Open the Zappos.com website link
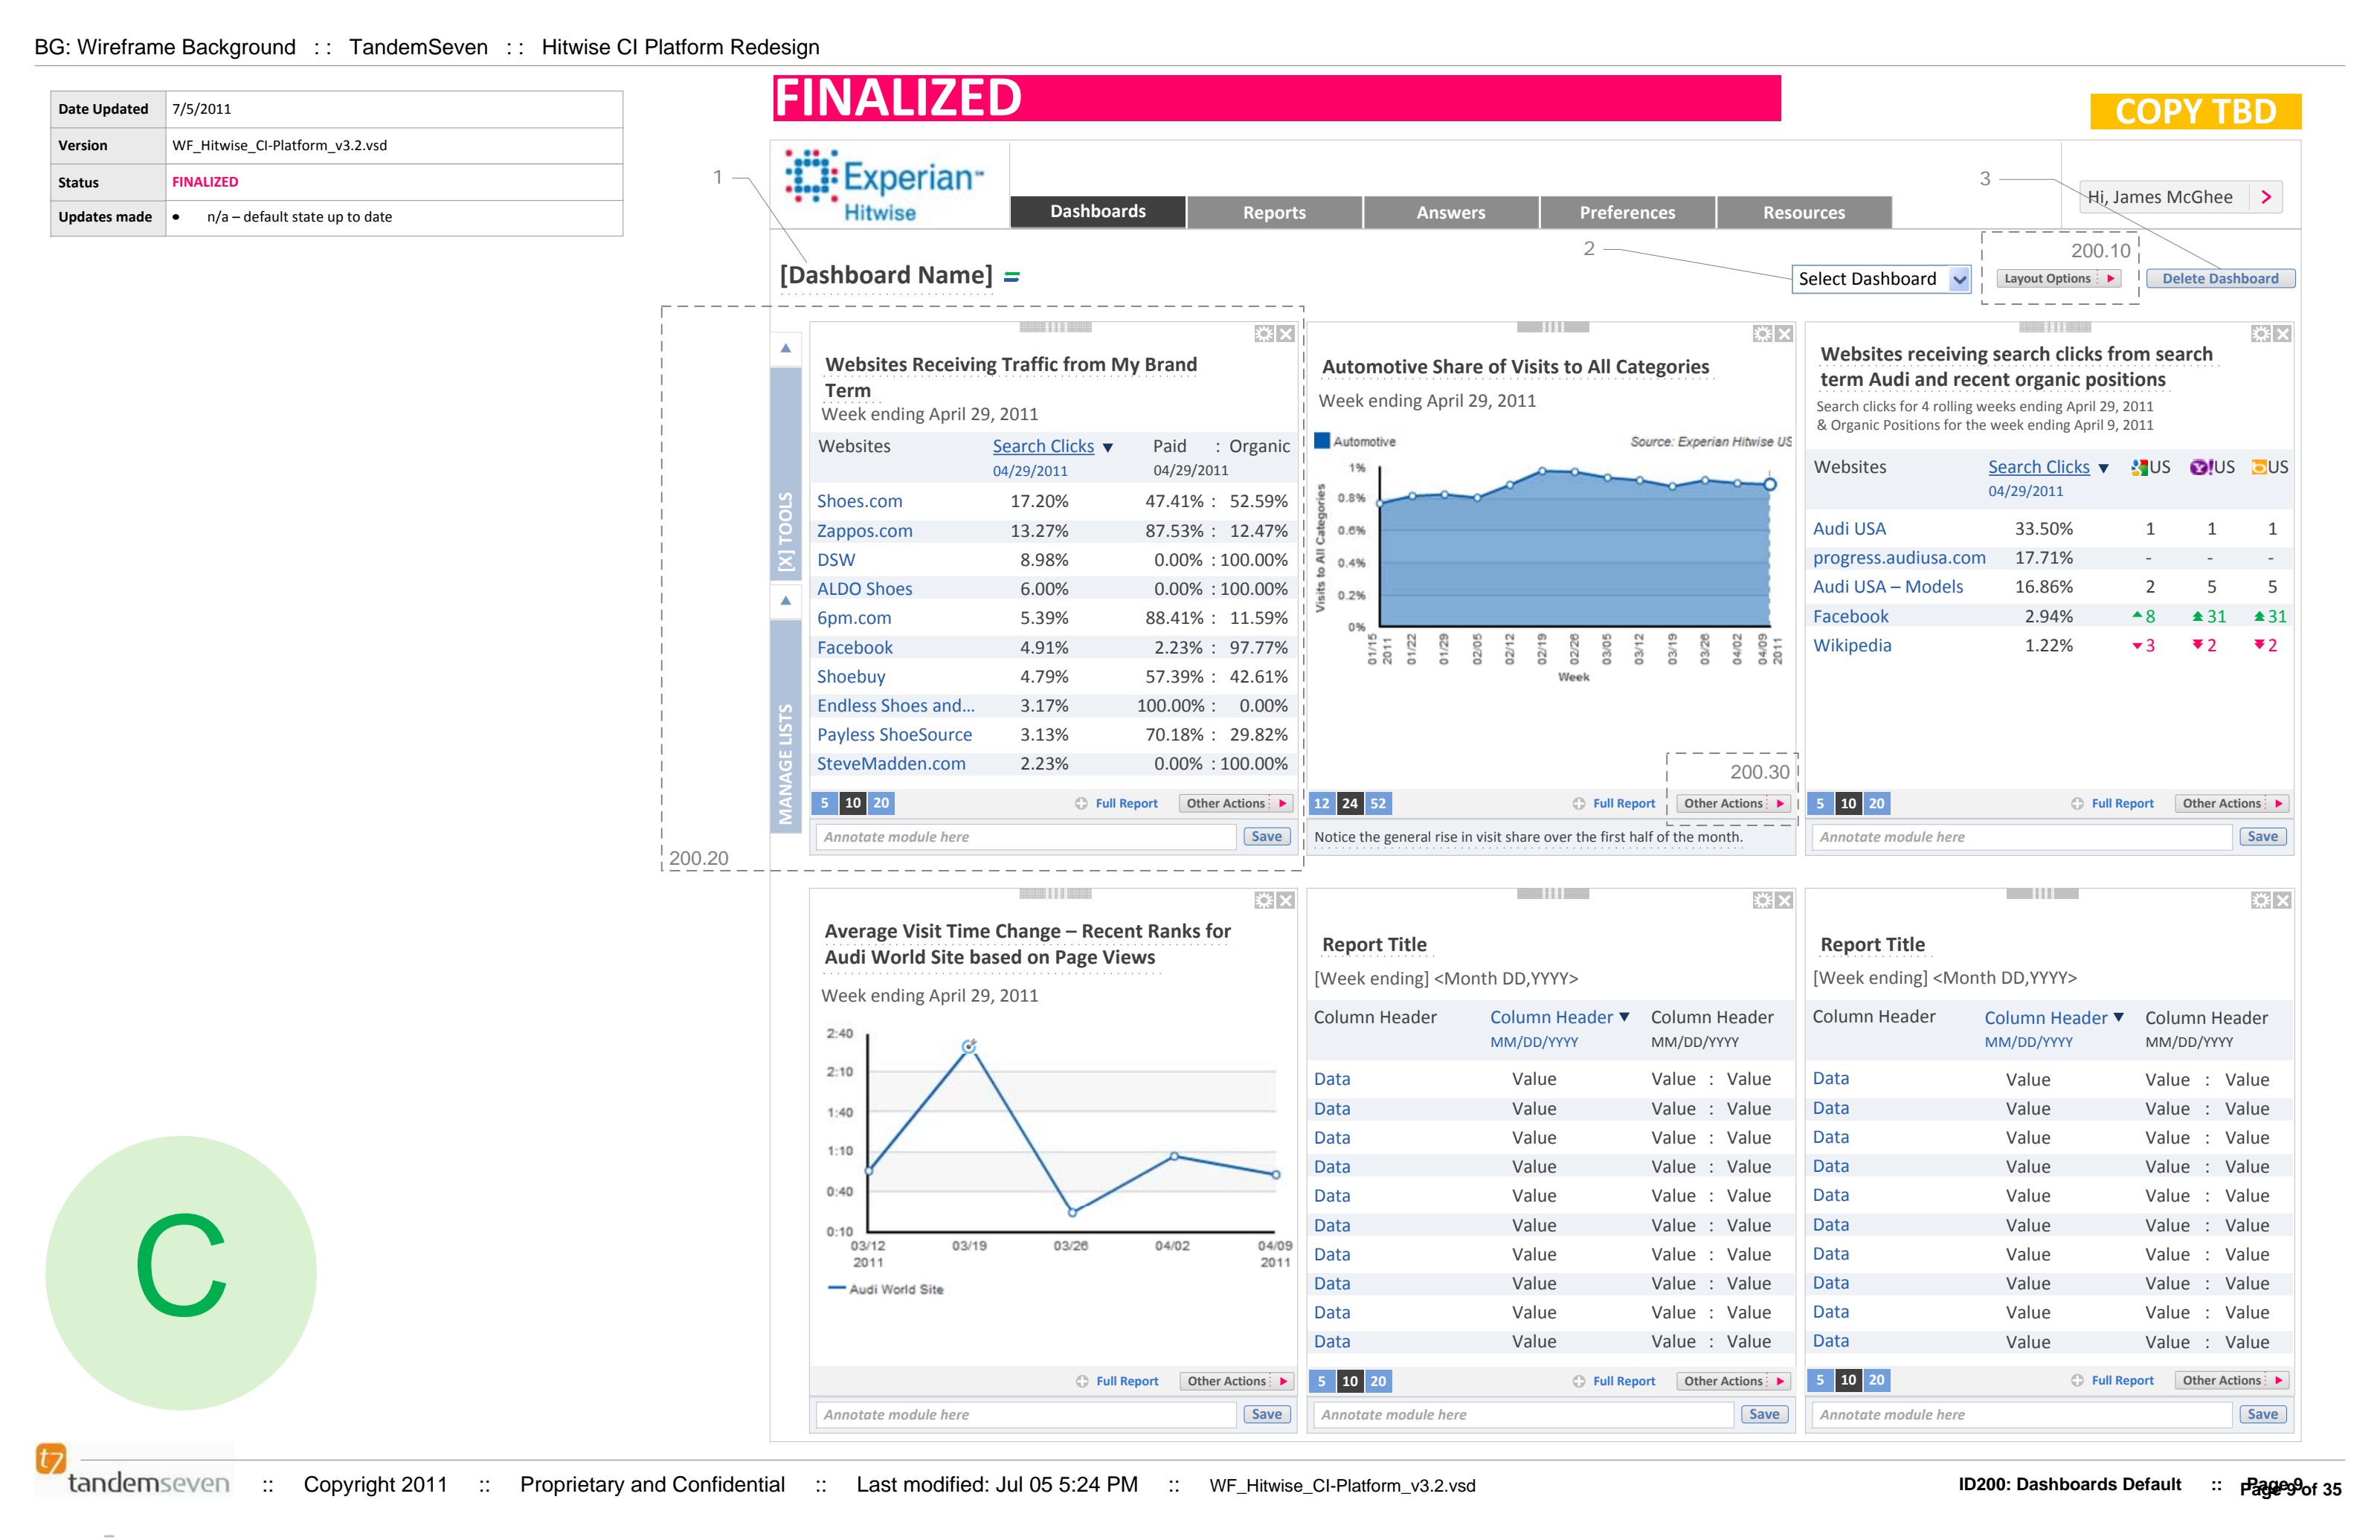Image resolution: width=2380 pixels, height=1540 pixels. click(x=865, y=531)
